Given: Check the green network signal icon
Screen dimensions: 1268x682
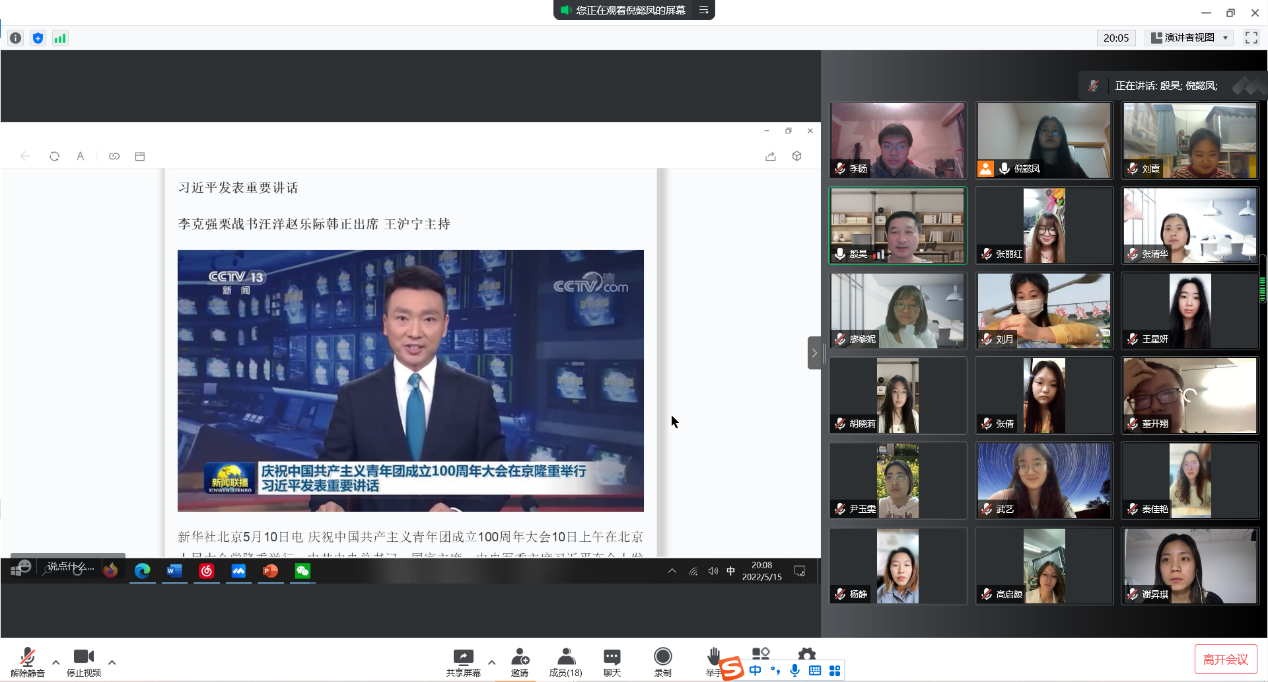Looking at the screenshot, I should pyautogui.click(x=60, y=38).
